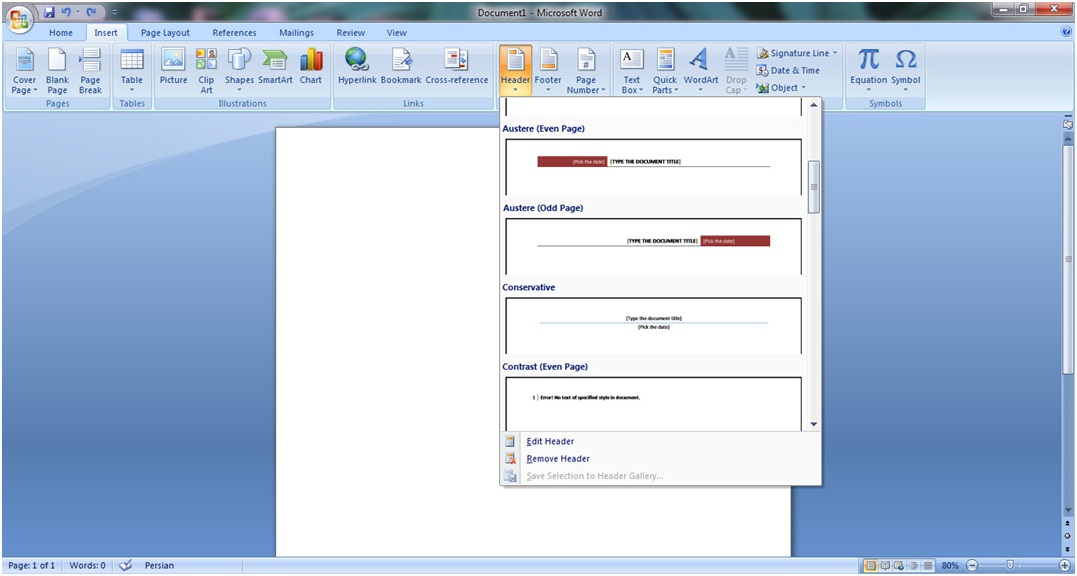The width and height of the screenshot is (1077, 576).
Task: Toggle the ruler button above the scrollbar
Action: [x=1067, y=124]
